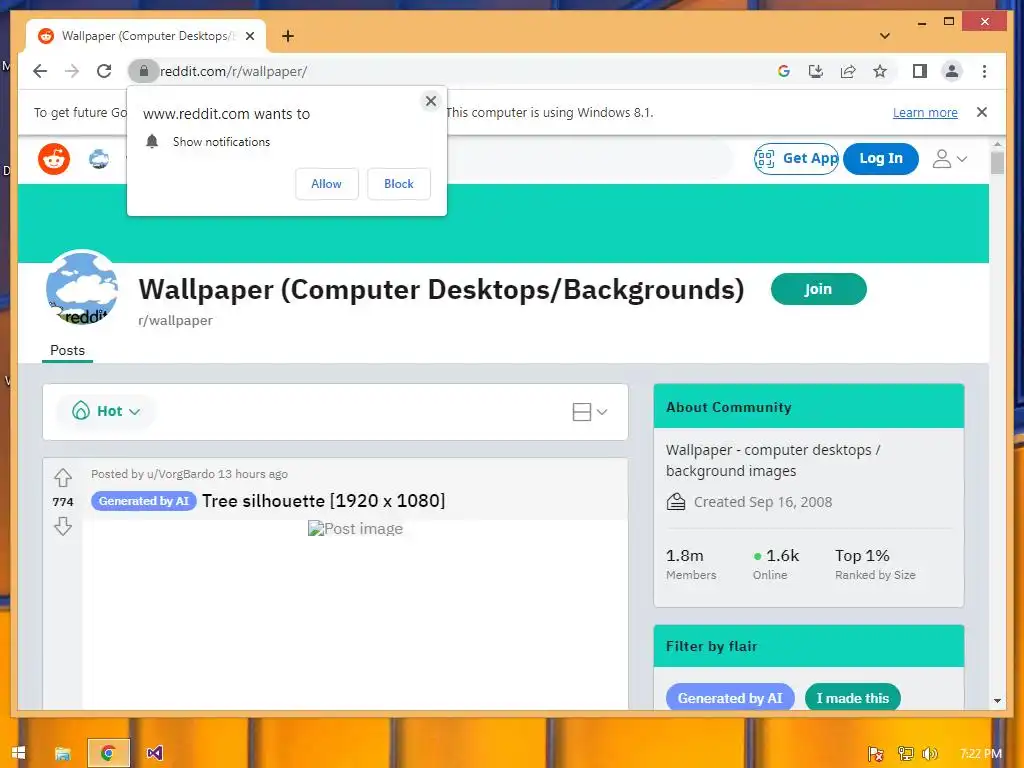The image size is (1024, 768).
Task: Open the Chrome side panel
Action: click(x=920, y=71)
